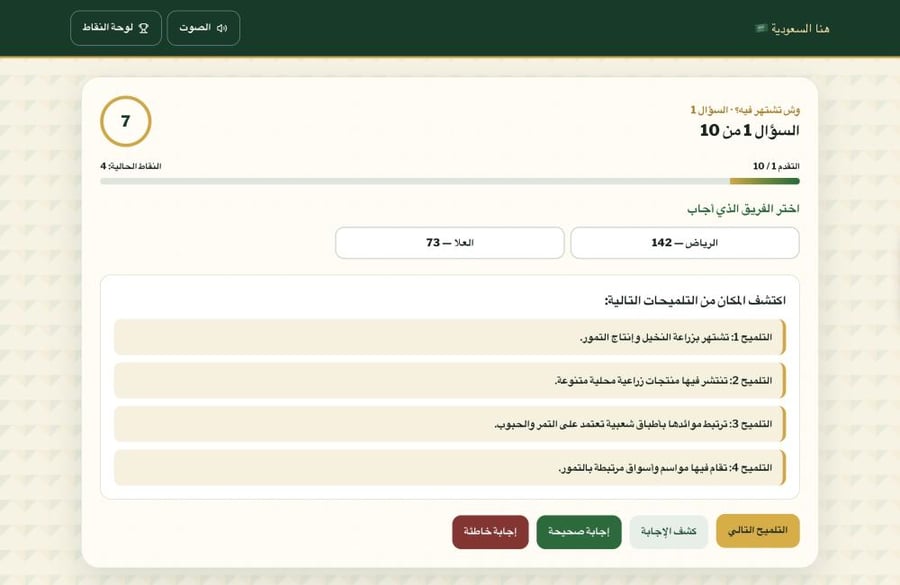Click the التقدم 1 / 10 label

pyautogui.click(x=776, y=166)
